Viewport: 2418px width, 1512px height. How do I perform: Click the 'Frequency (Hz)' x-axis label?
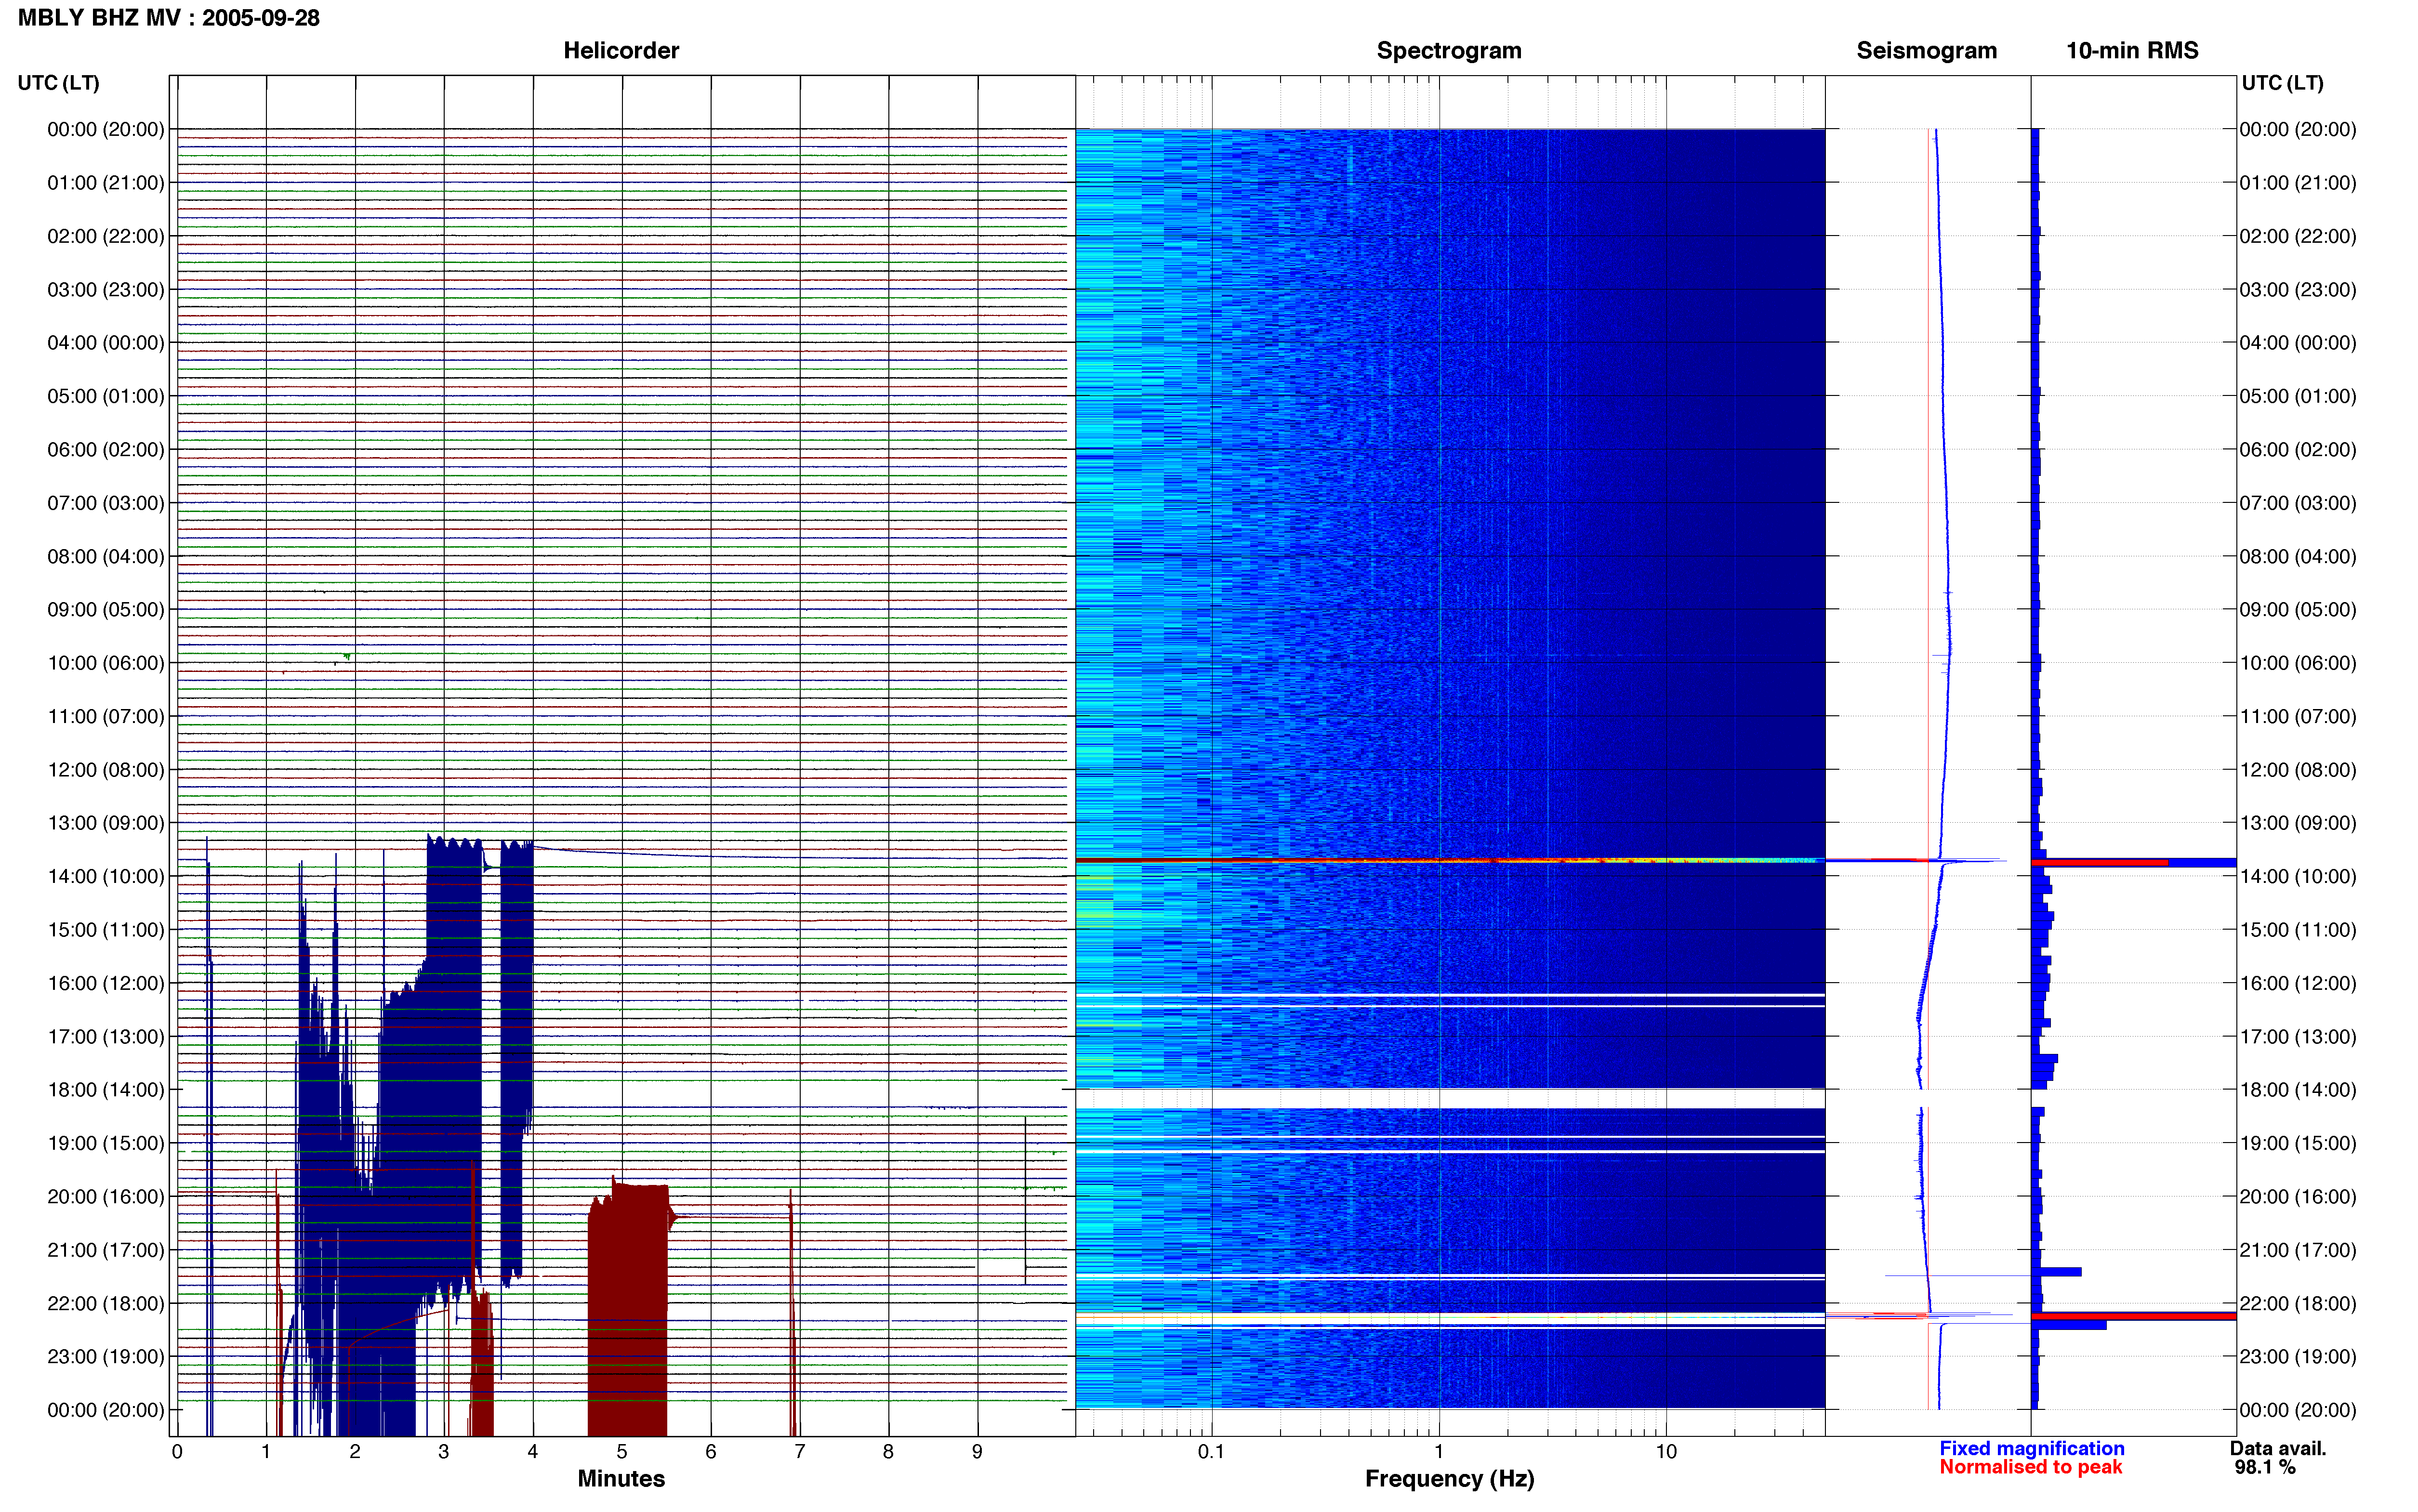click(x=1449, y=1479)
